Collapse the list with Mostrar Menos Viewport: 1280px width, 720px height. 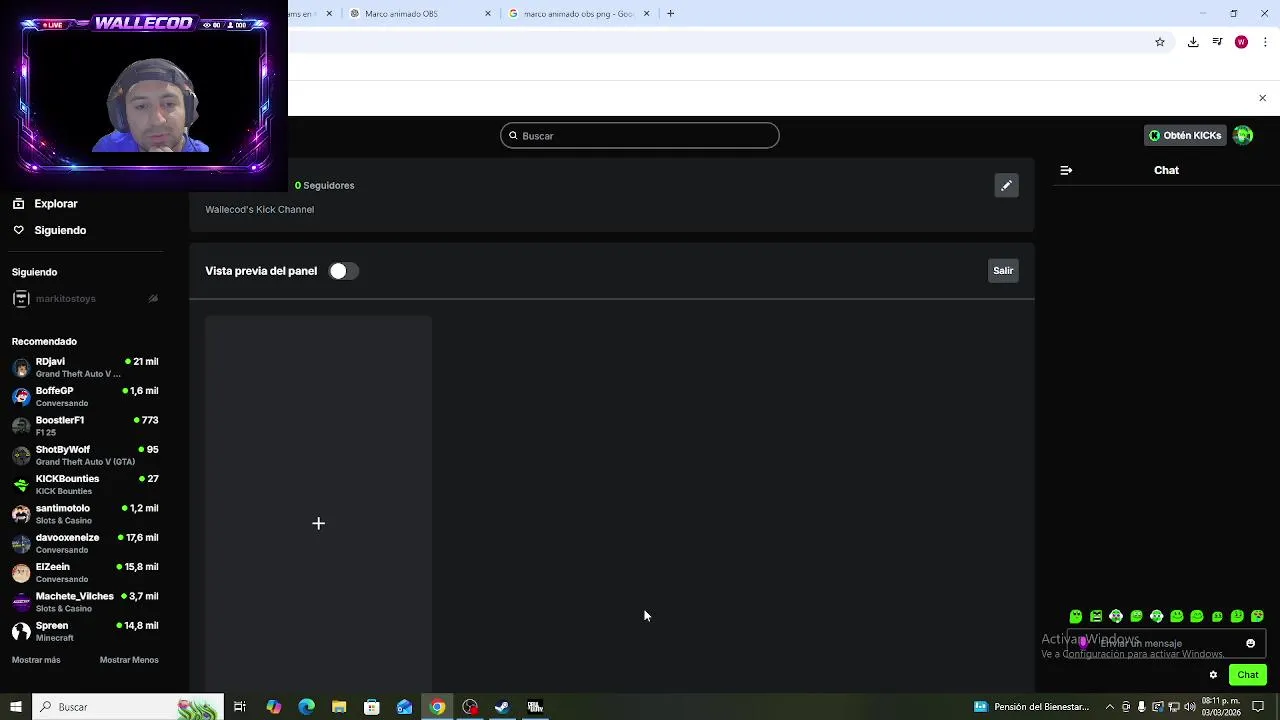tap(129, 660)
